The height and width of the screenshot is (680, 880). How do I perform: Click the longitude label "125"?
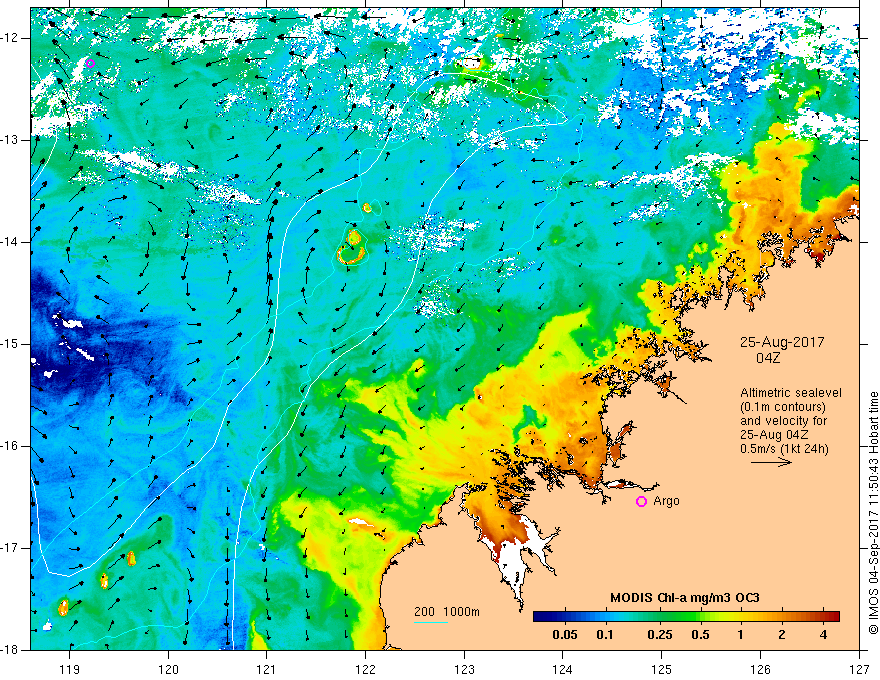(x=662, y=669)
